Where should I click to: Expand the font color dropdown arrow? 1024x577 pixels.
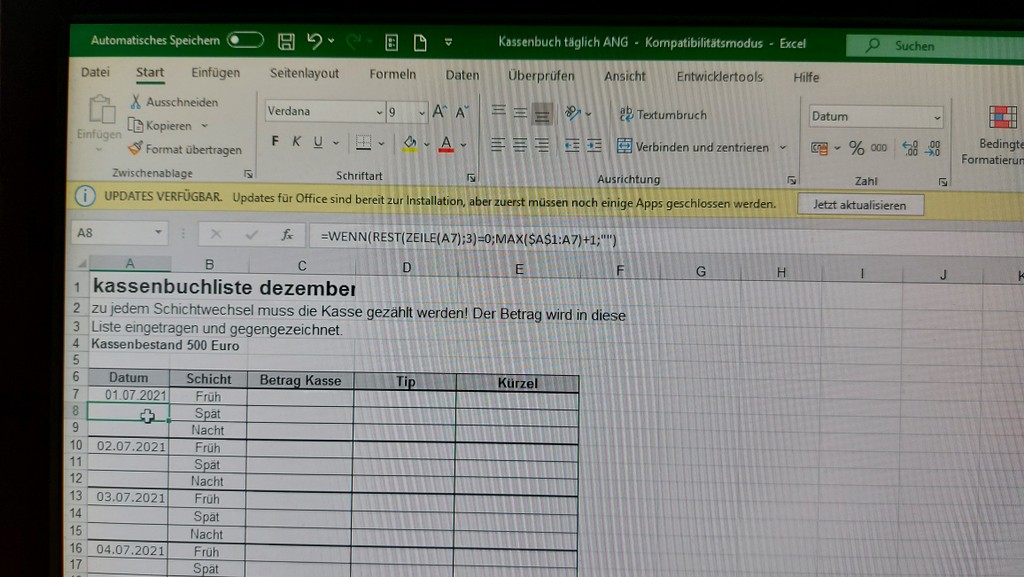tap(464, 145)
